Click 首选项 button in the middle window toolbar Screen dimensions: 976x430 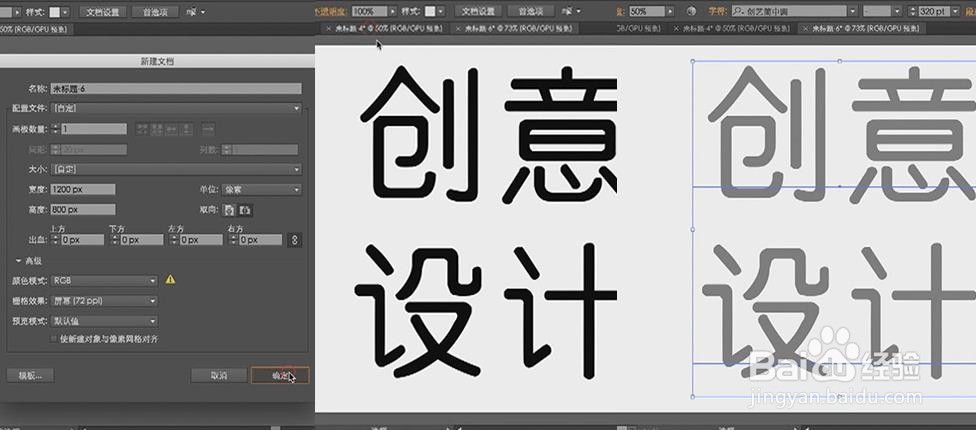pyautogui.click(x=531, y=11)
